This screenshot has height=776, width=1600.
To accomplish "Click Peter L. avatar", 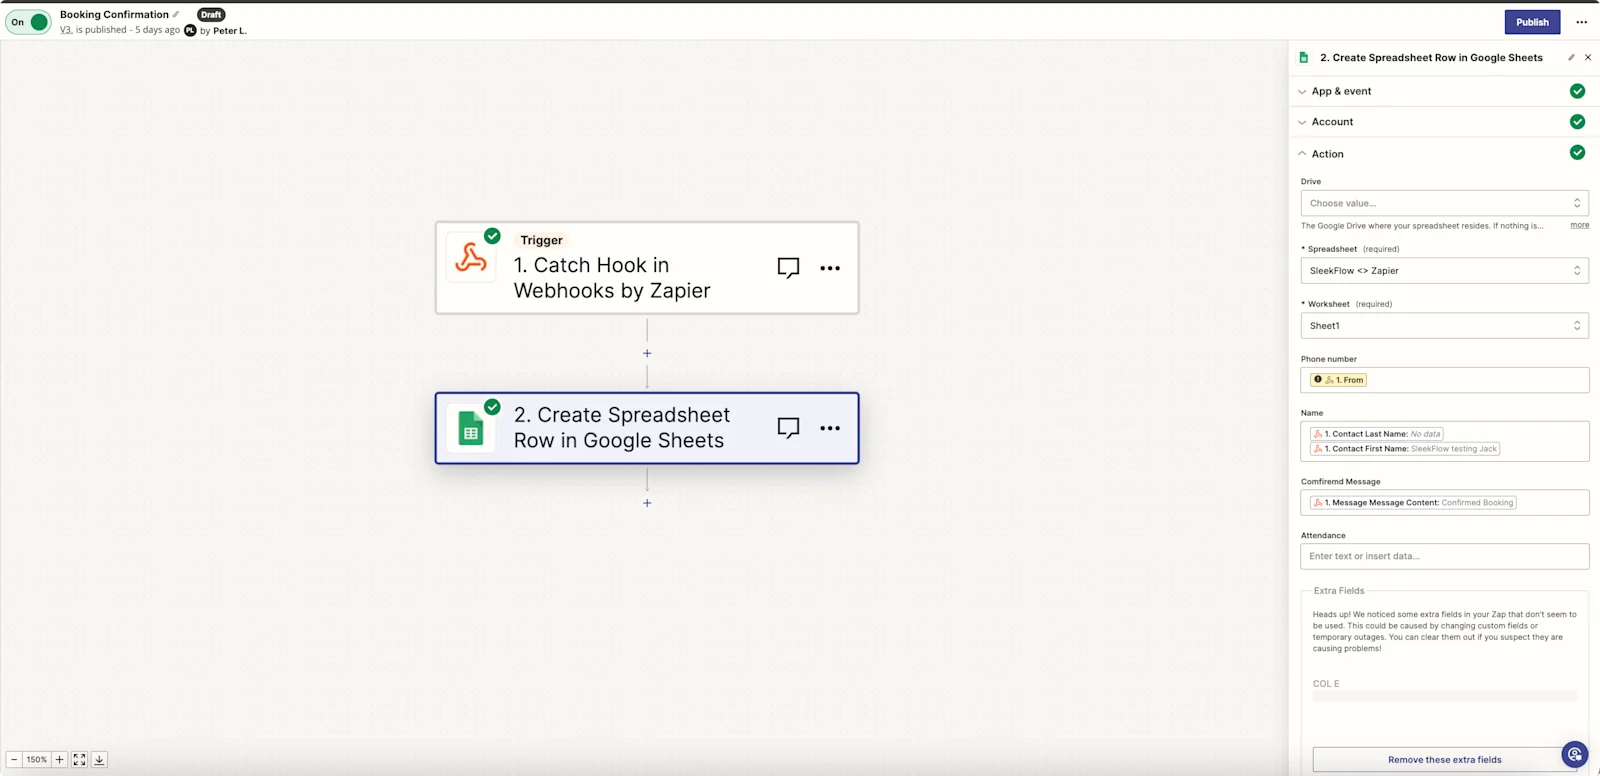I will (x=190, y=30).
